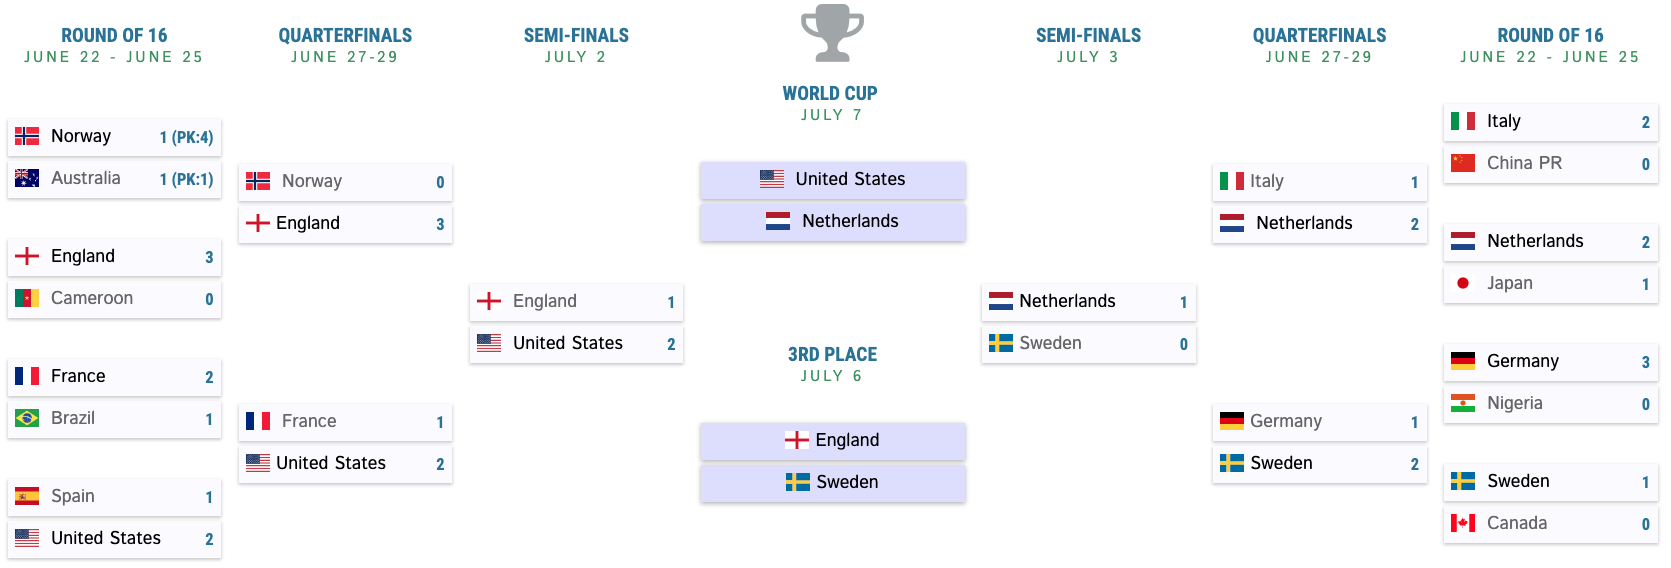
Task: Open England in the 3rd place match
Action: click(832, 440)
